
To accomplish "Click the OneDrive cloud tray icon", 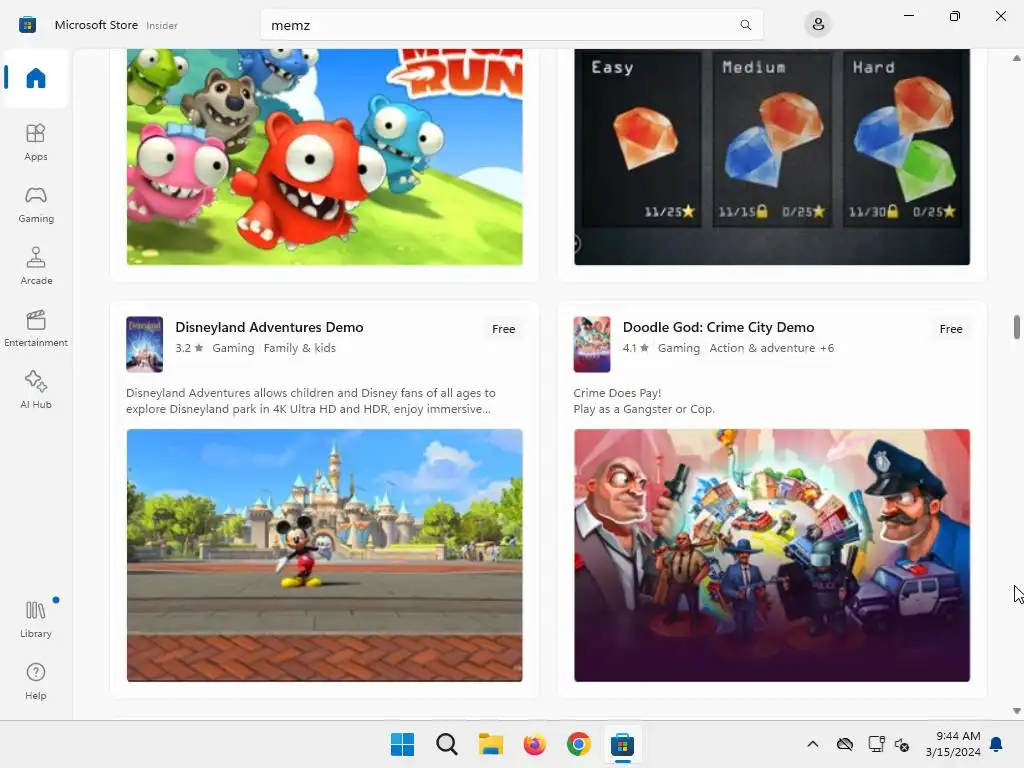I will [x=845, y=744].
